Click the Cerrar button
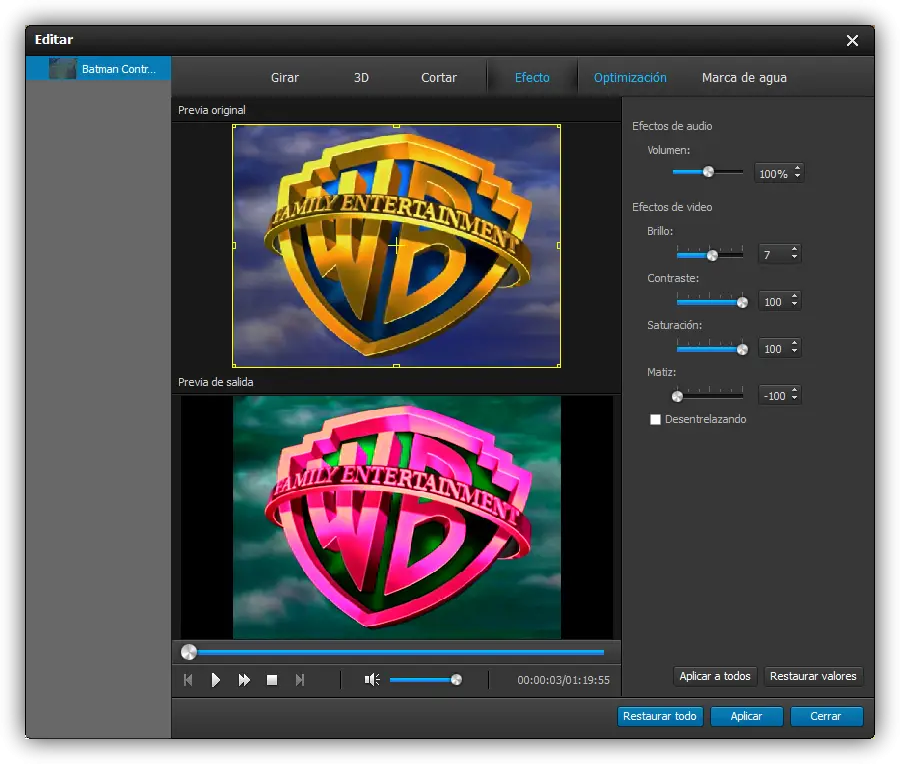The image size is (900, 764). click(x=826, y=716)
